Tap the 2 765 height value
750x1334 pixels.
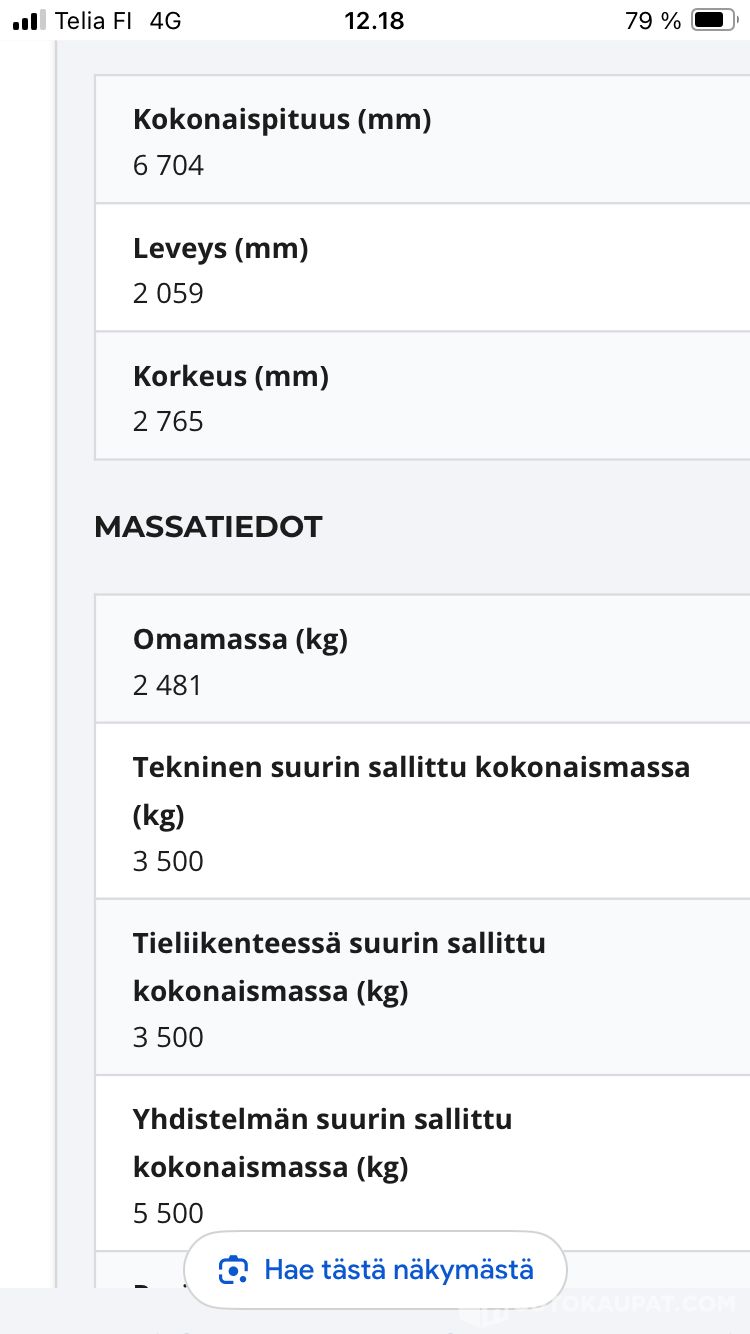pos(168,421)
